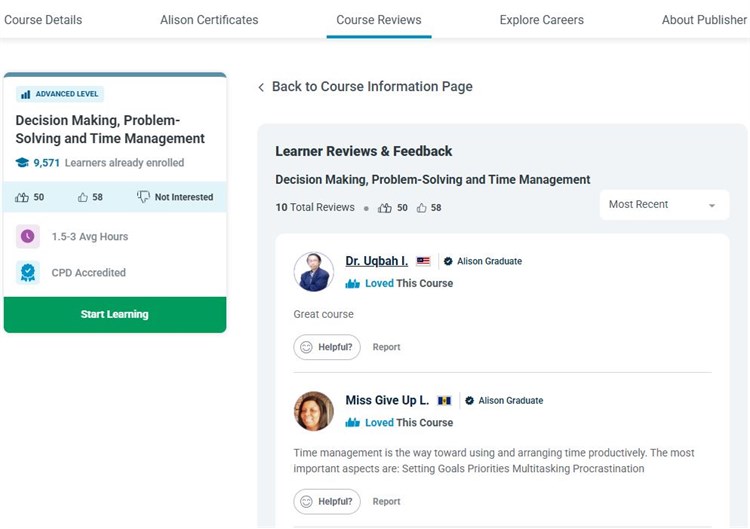Toggle Helpful on Dr. Uqbah's review
Viewport: 750px width, 529px height.
click(326, 347)
